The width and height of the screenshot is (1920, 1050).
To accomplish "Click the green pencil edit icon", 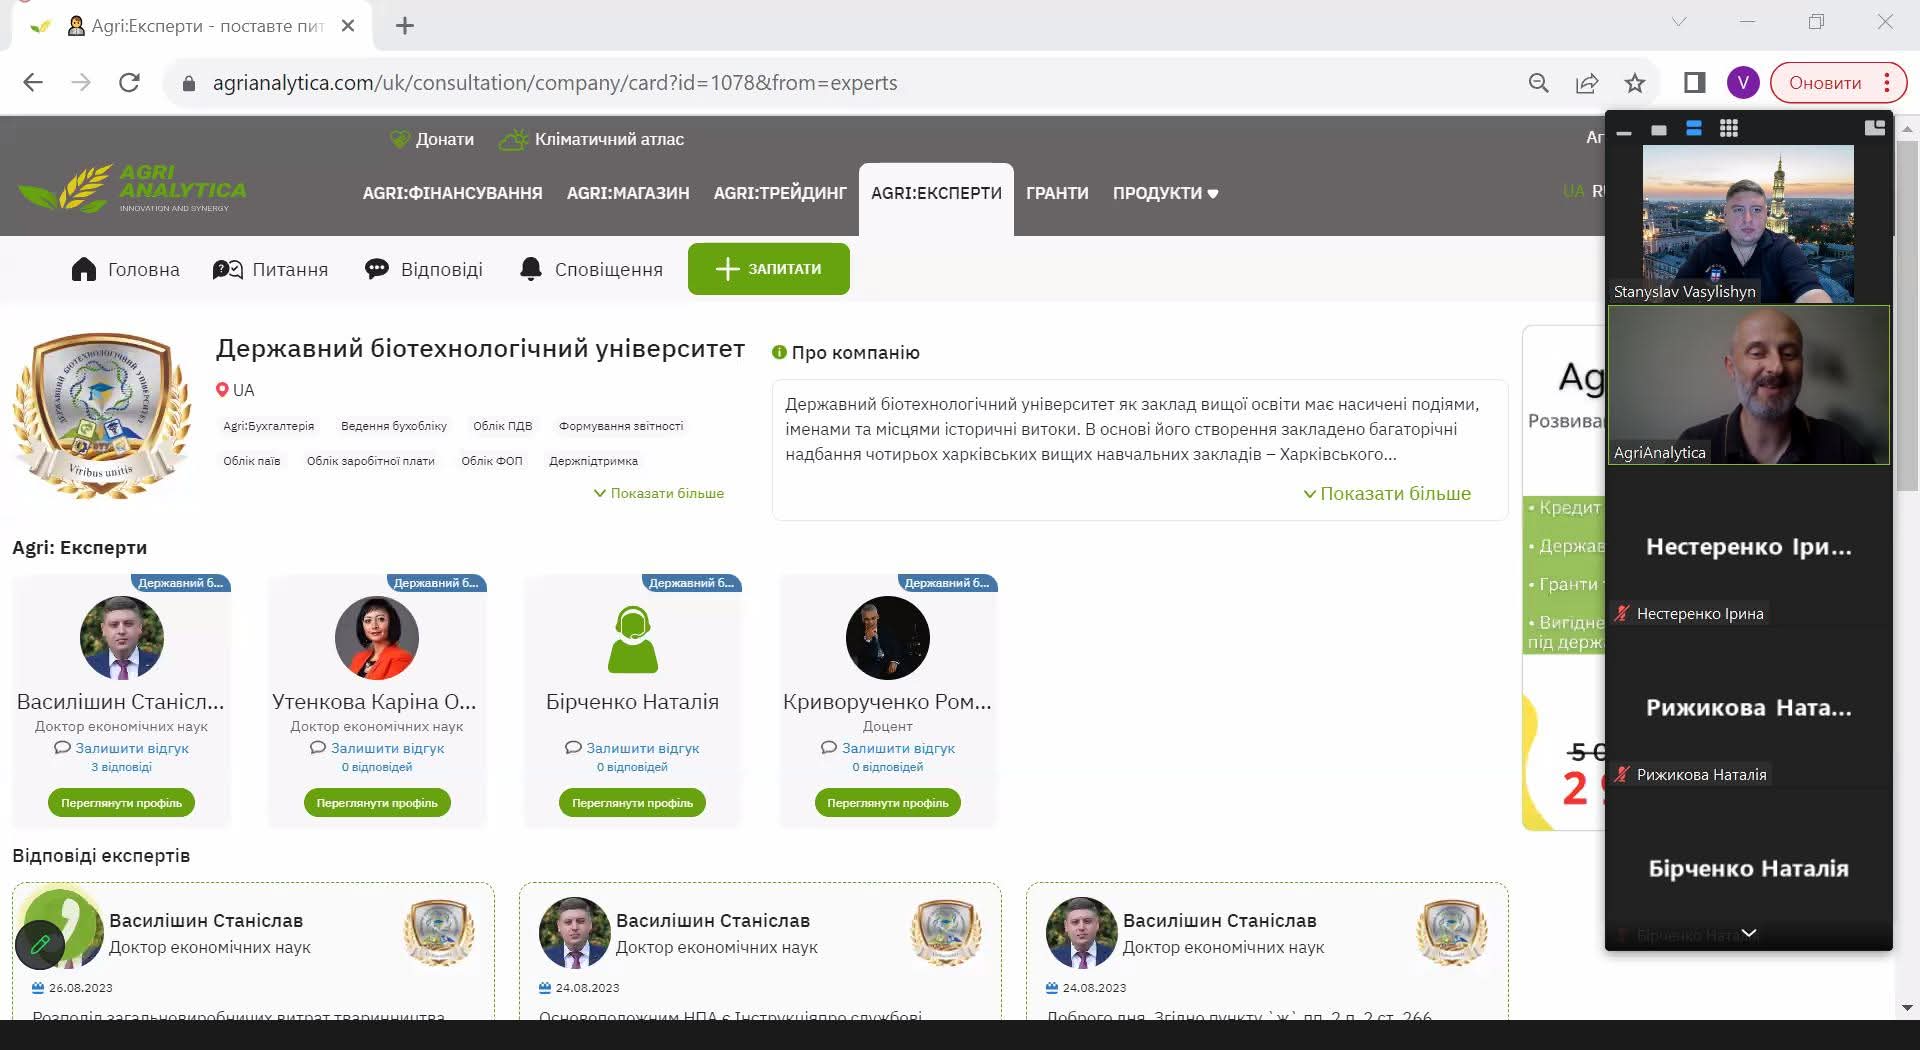I will point(40,943).
